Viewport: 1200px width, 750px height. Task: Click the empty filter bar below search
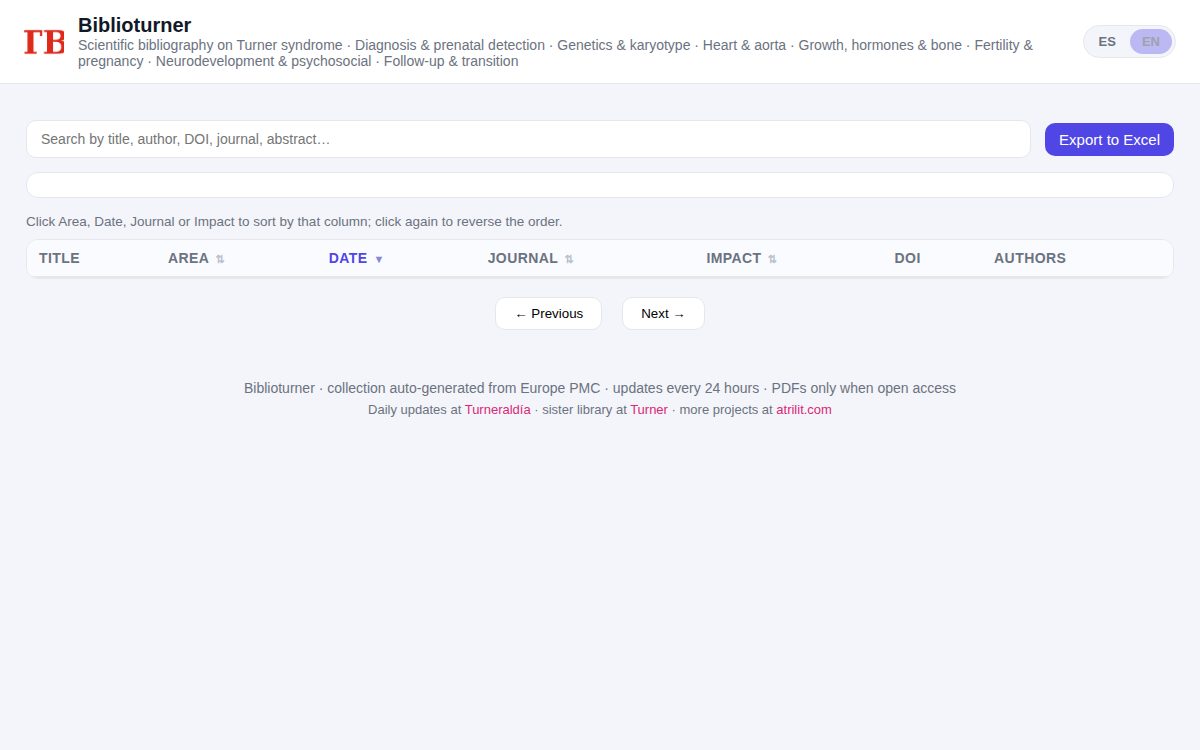pyautogui.click(x=600, y=185)
